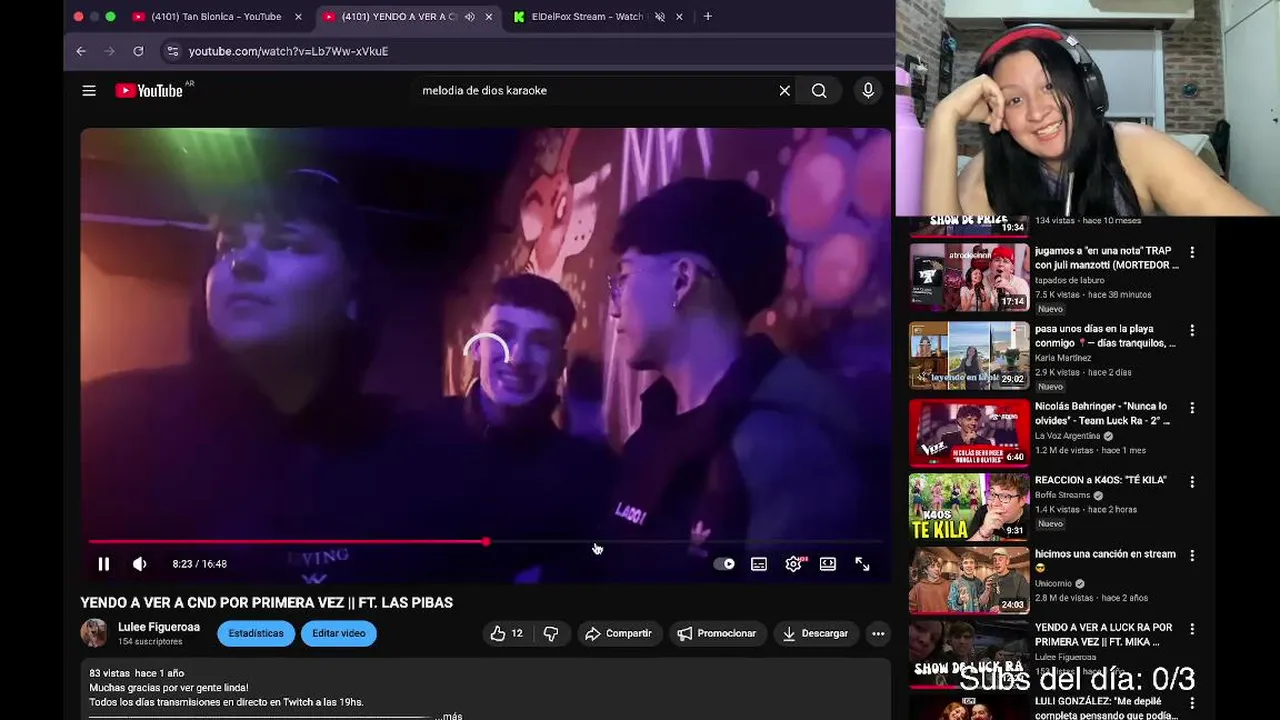Click 'Karla Martinez' channel name
Viewport: 1280px width, 720px height.
coord(1063,358)
